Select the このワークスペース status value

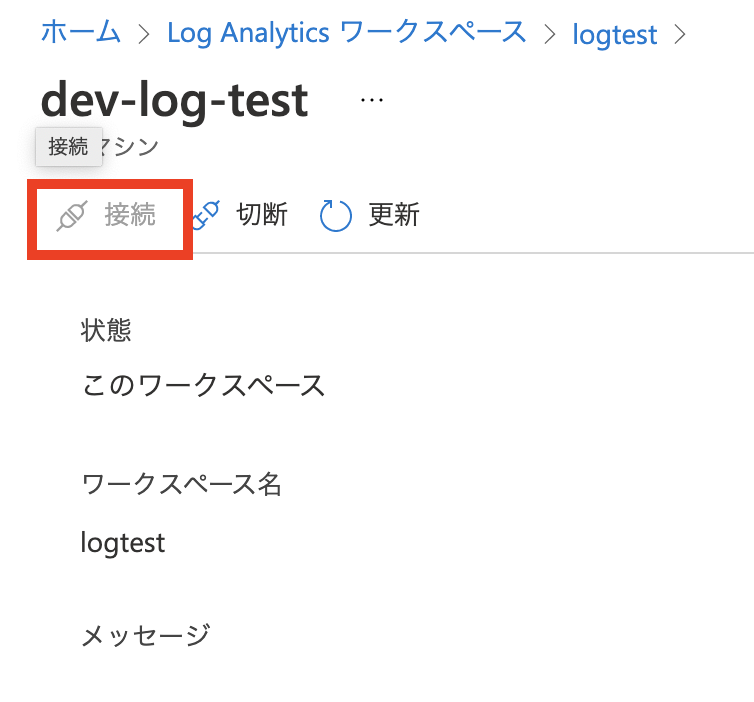pos(203,386)
